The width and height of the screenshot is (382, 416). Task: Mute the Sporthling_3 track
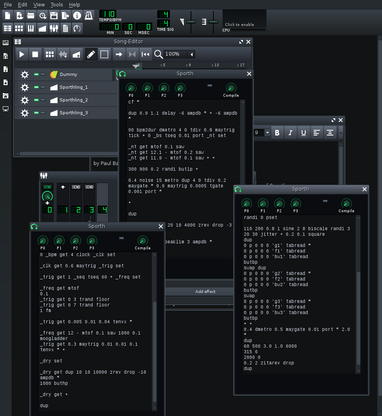coord(36,113)
